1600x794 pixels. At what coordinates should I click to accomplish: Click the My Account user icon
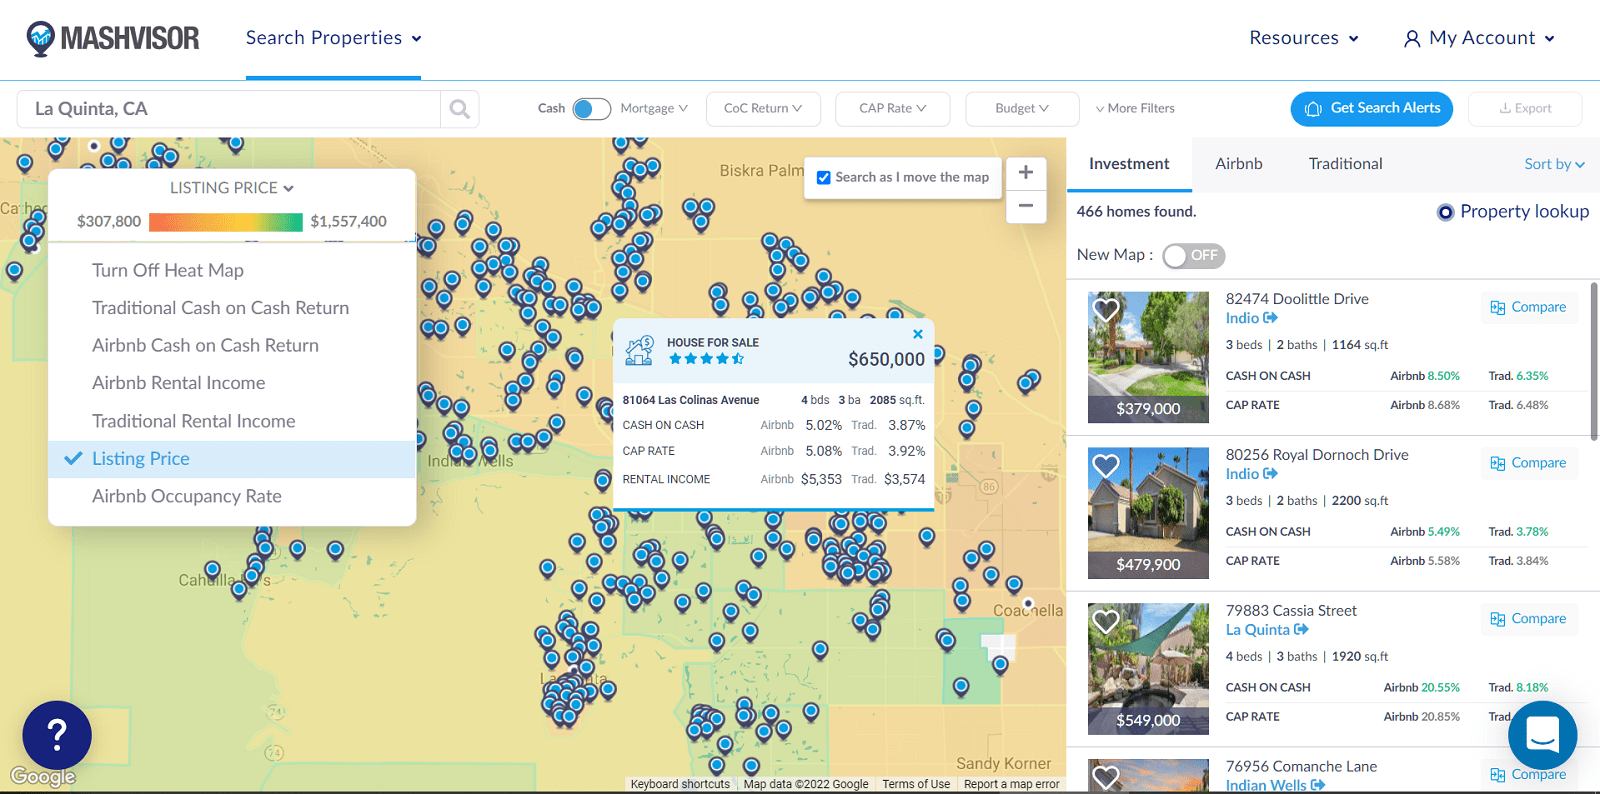(x=1412, y=39)
